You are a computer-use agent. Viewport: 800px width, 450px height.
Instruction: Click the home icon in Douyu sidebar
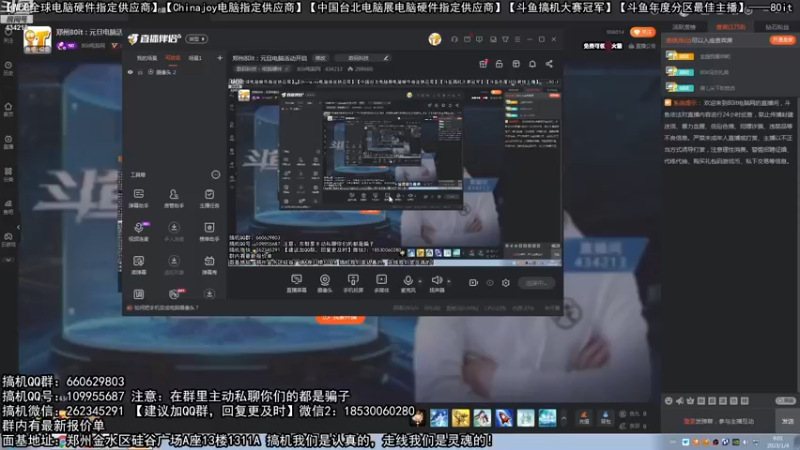pyautogui.click(x=8, y=109)
